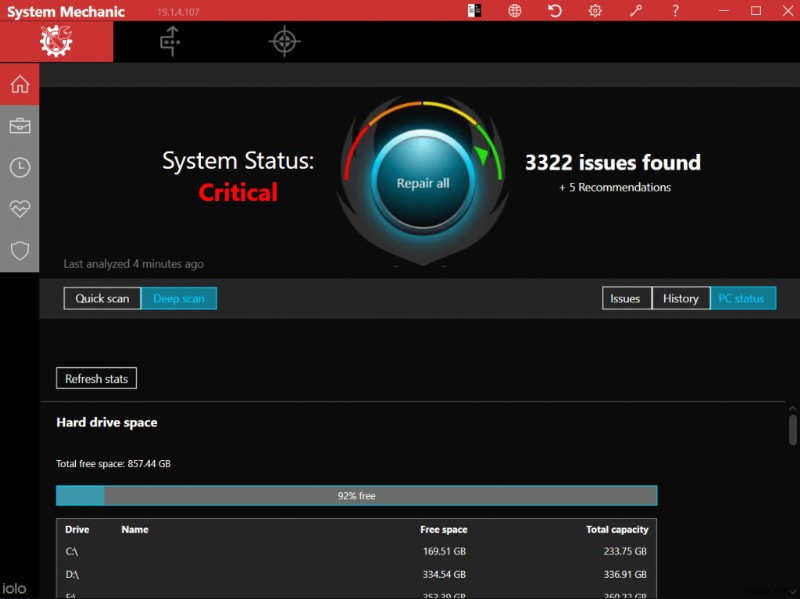Click the Refresh stats button
The image size is (800, 599).
point(96,379)
